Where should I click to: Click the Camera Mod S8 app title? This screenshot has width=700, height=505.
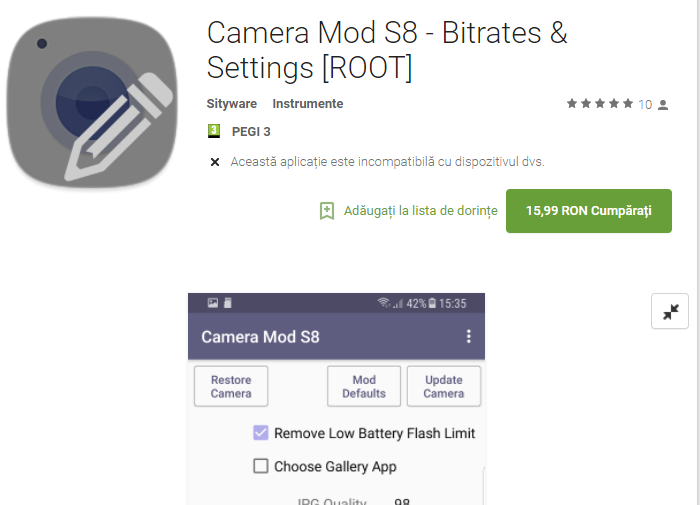tap(387, 50)
